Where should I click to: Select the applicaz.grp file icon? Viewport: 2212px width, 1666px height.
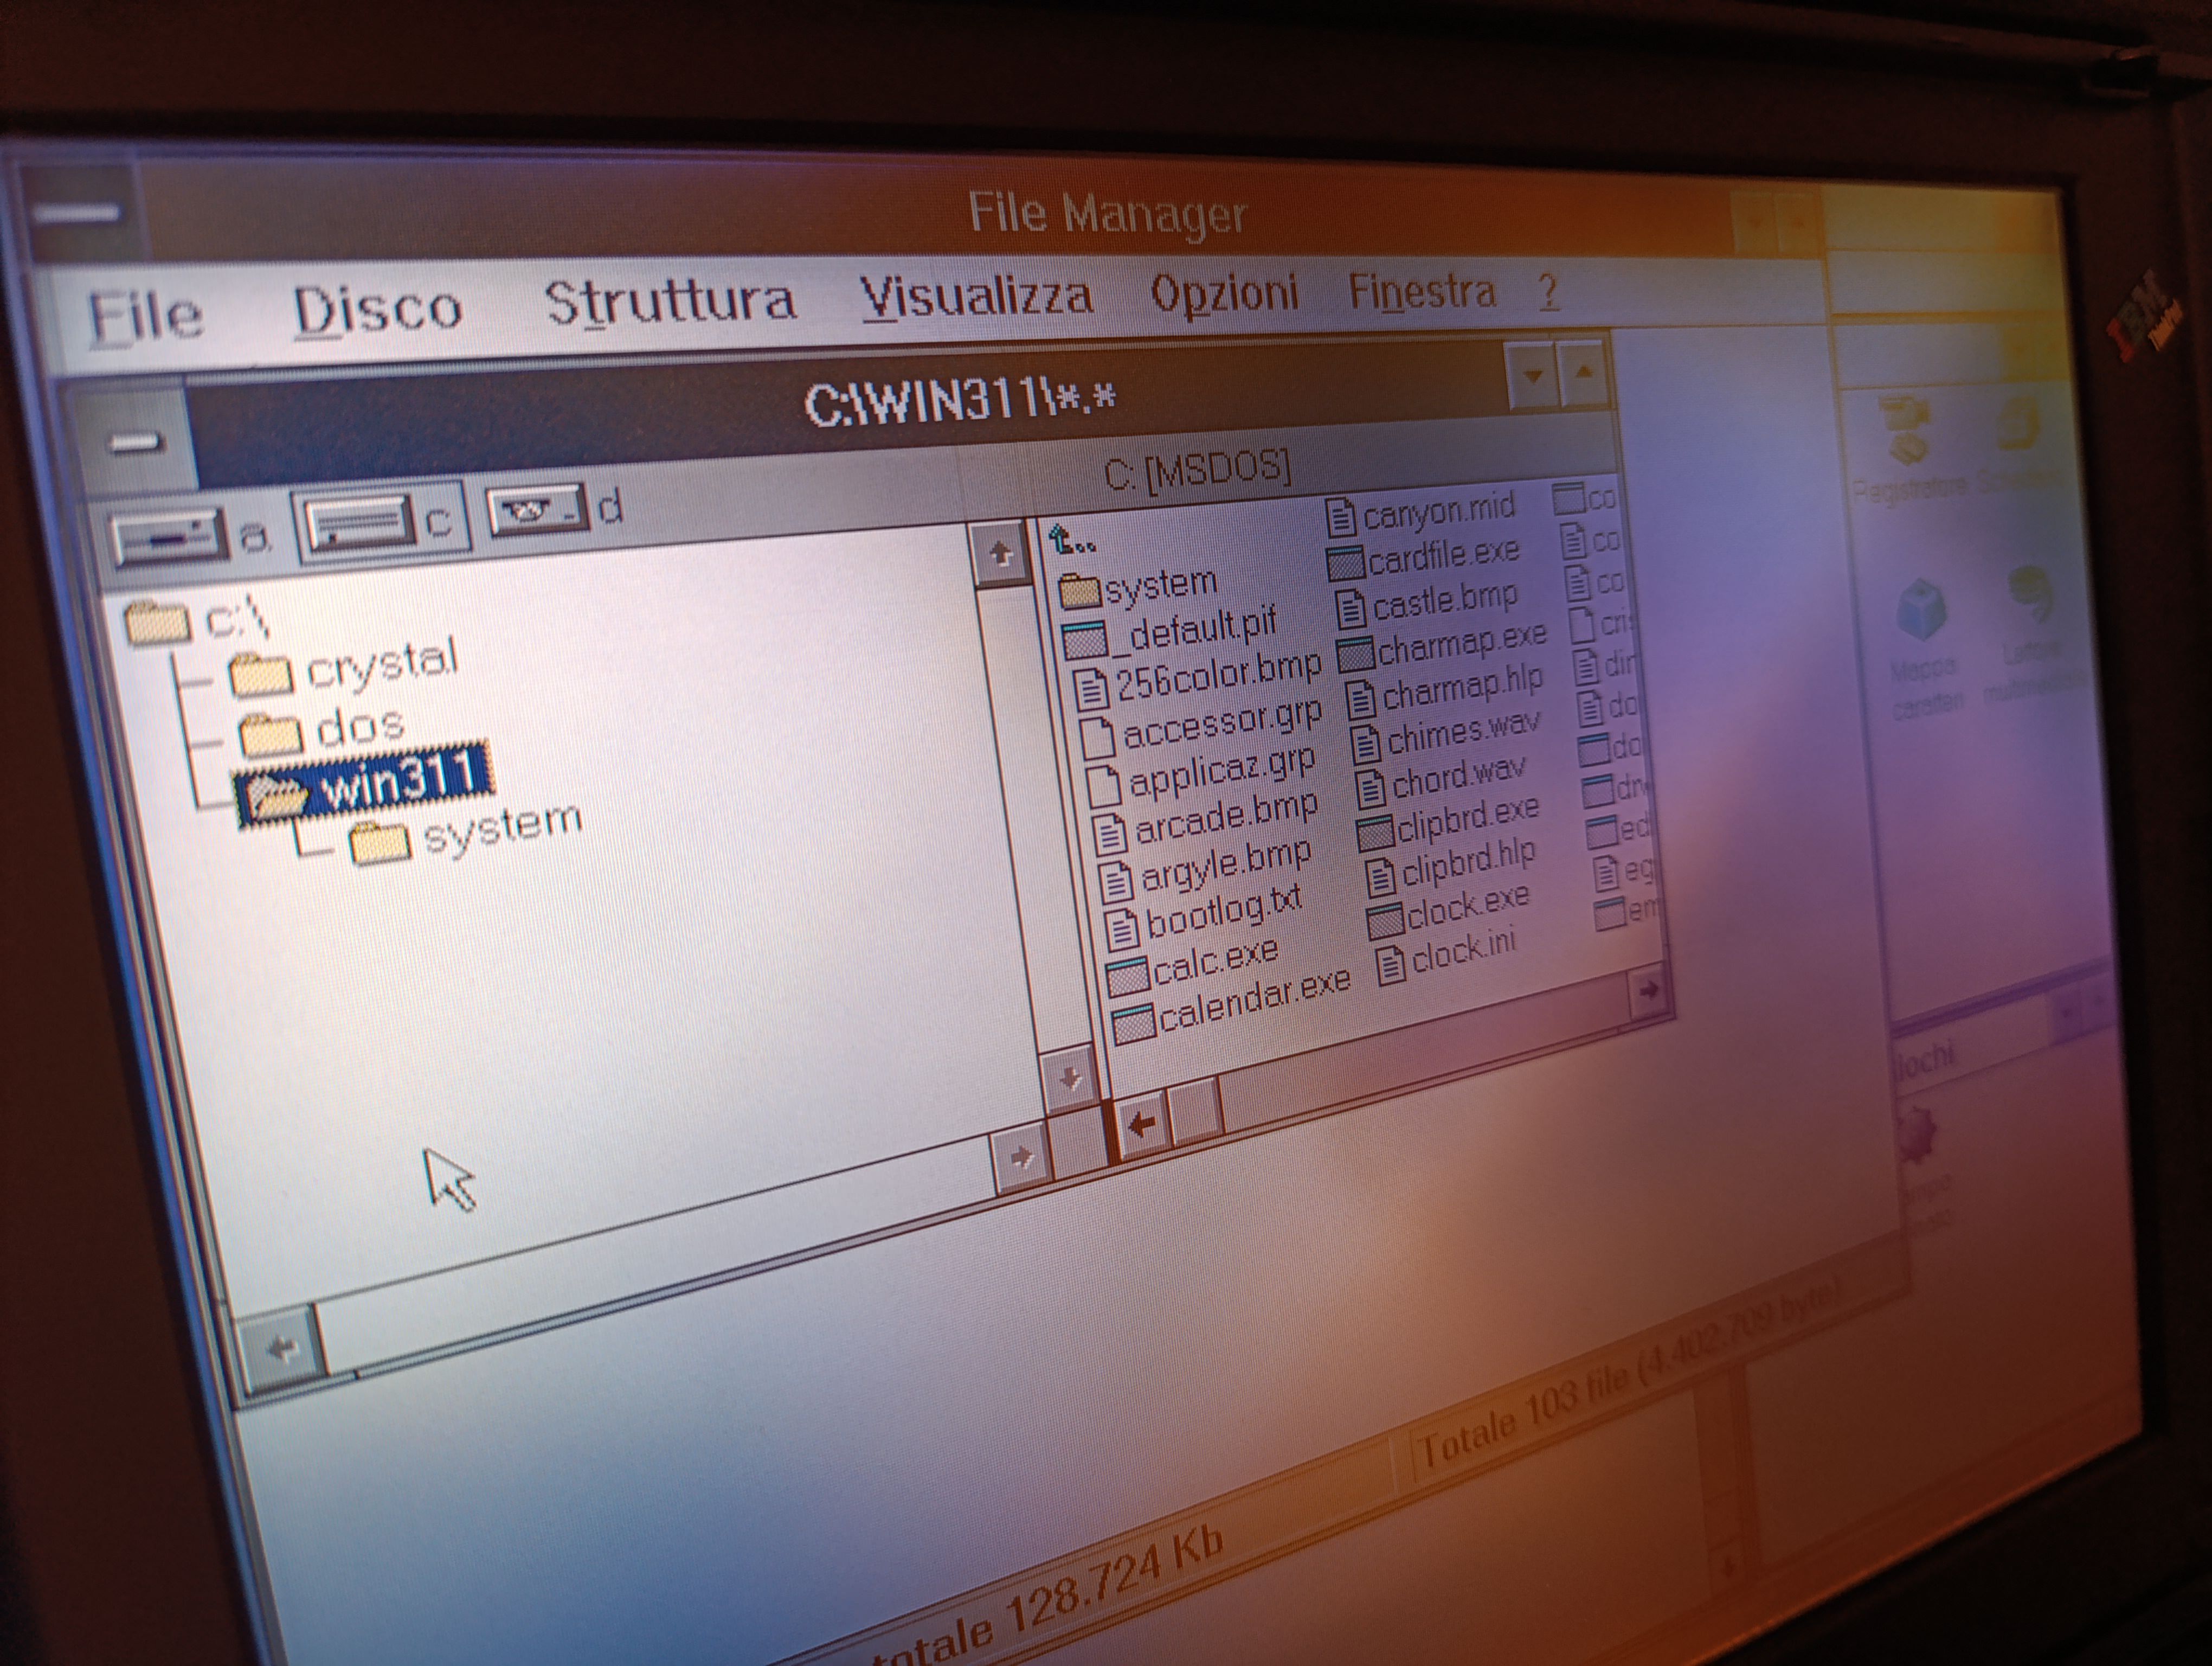point(1103,786)
